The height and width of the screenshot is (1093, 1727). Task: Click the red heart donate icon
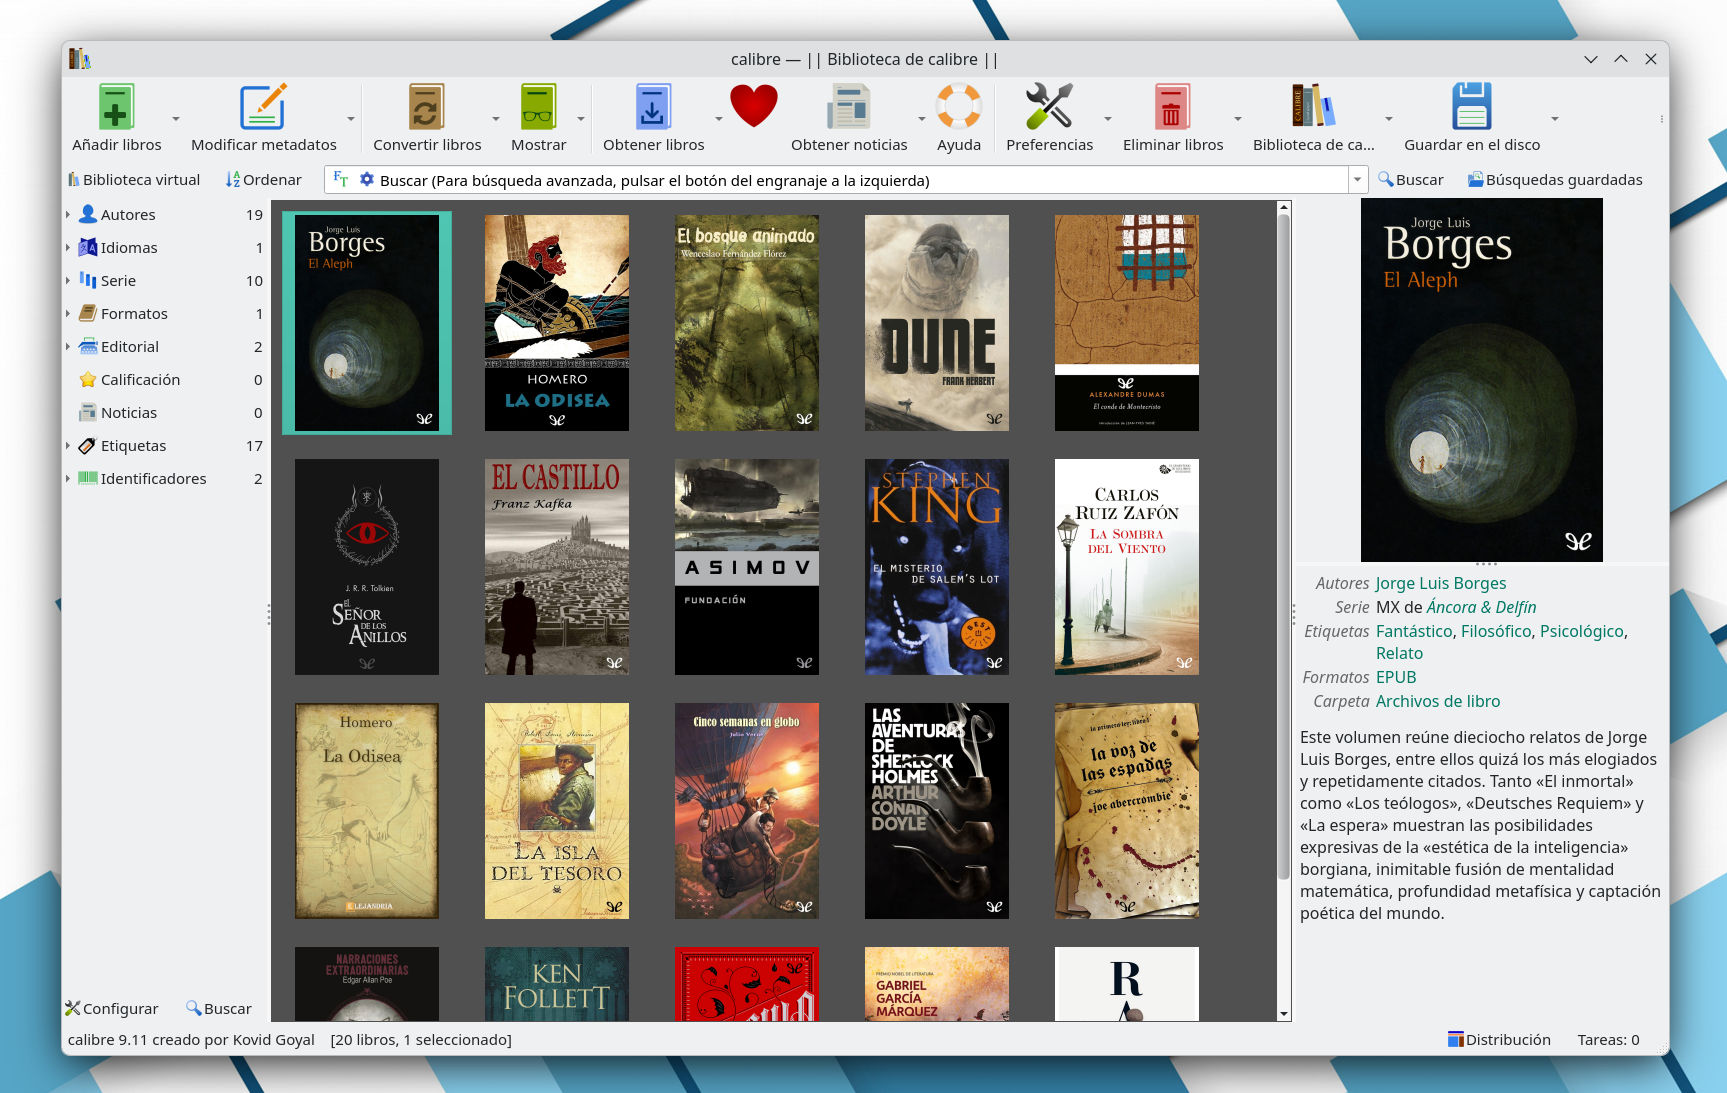[x=754, y=106]
